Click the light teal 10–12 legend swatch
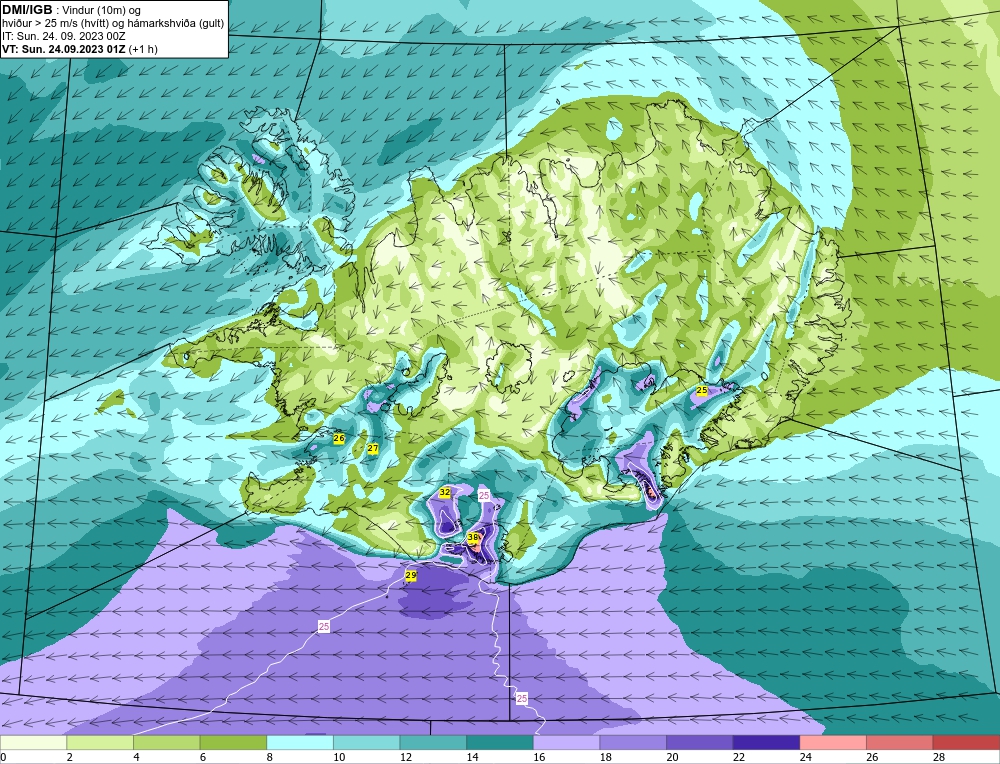1000x764 pixels. 367,743
